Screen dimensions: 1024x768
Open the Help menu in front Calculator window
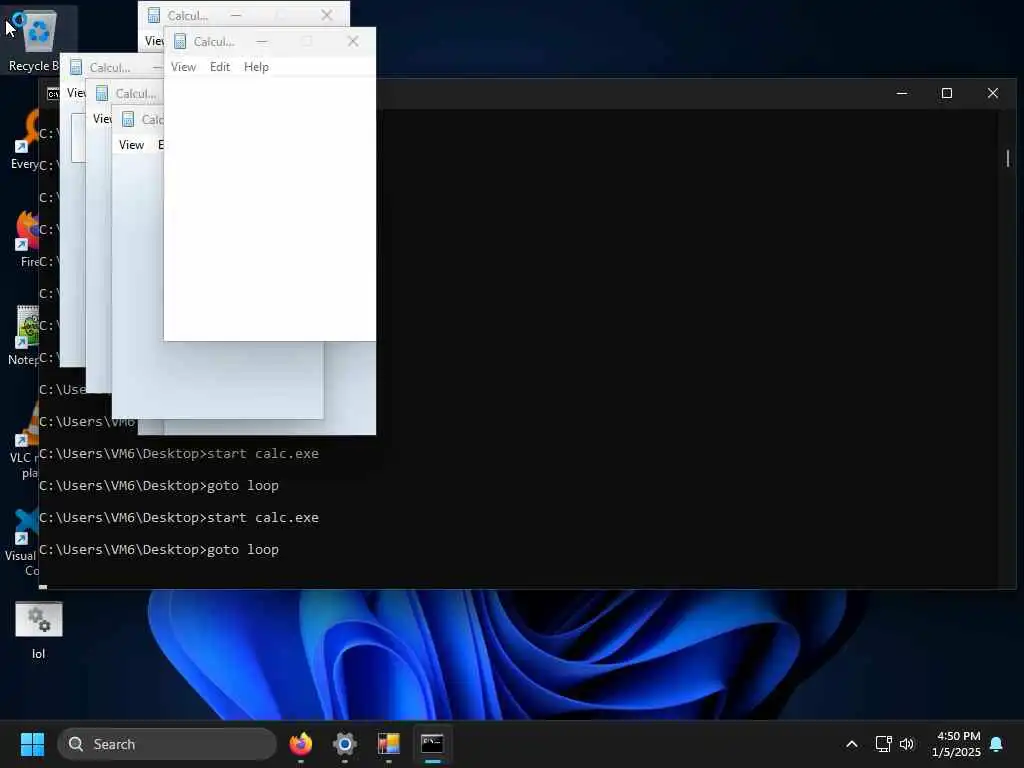[x=256, y=67]
